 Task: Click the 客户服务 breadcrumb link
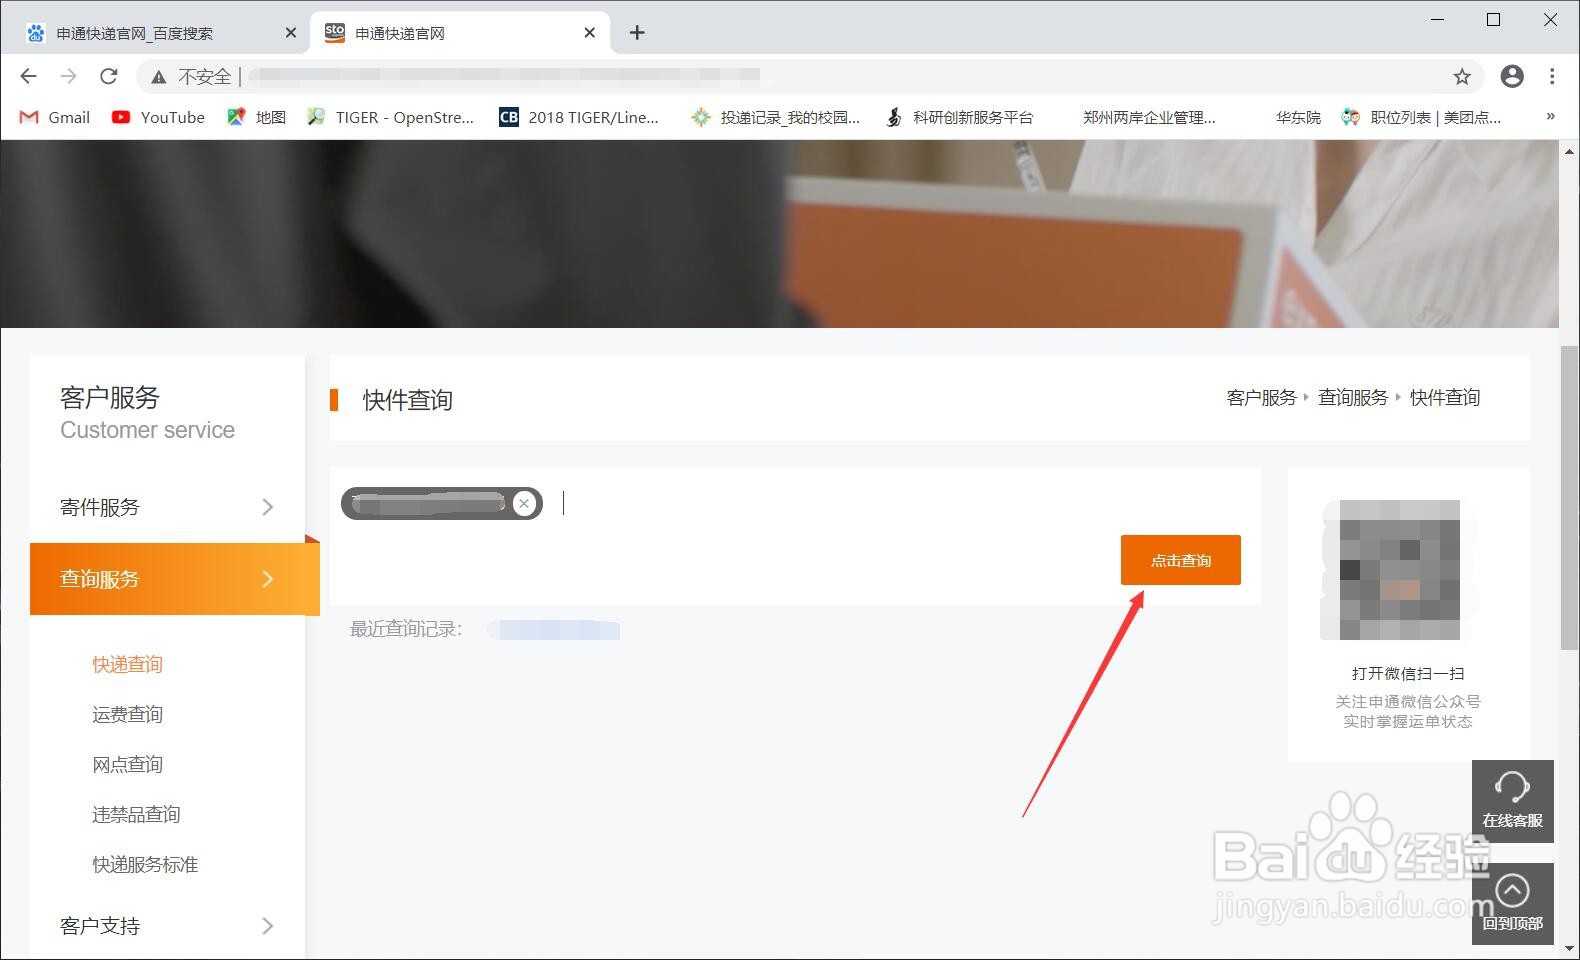coord(1261,398)
